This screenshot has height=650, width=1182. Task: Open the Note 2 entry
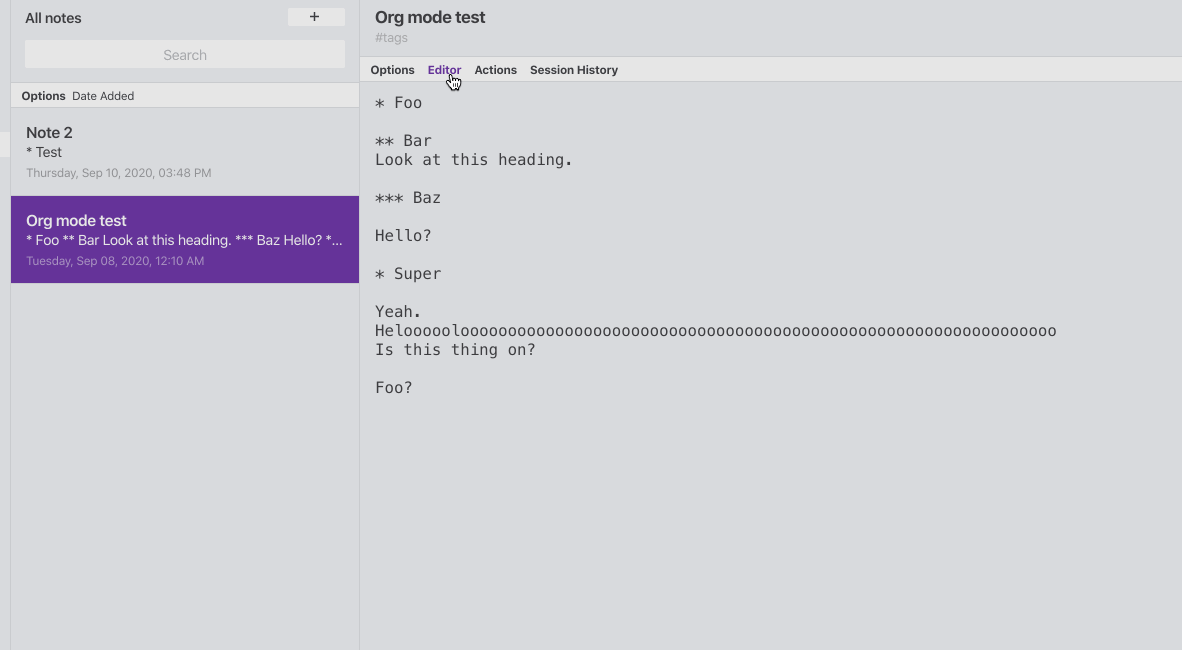coord(185,152)
